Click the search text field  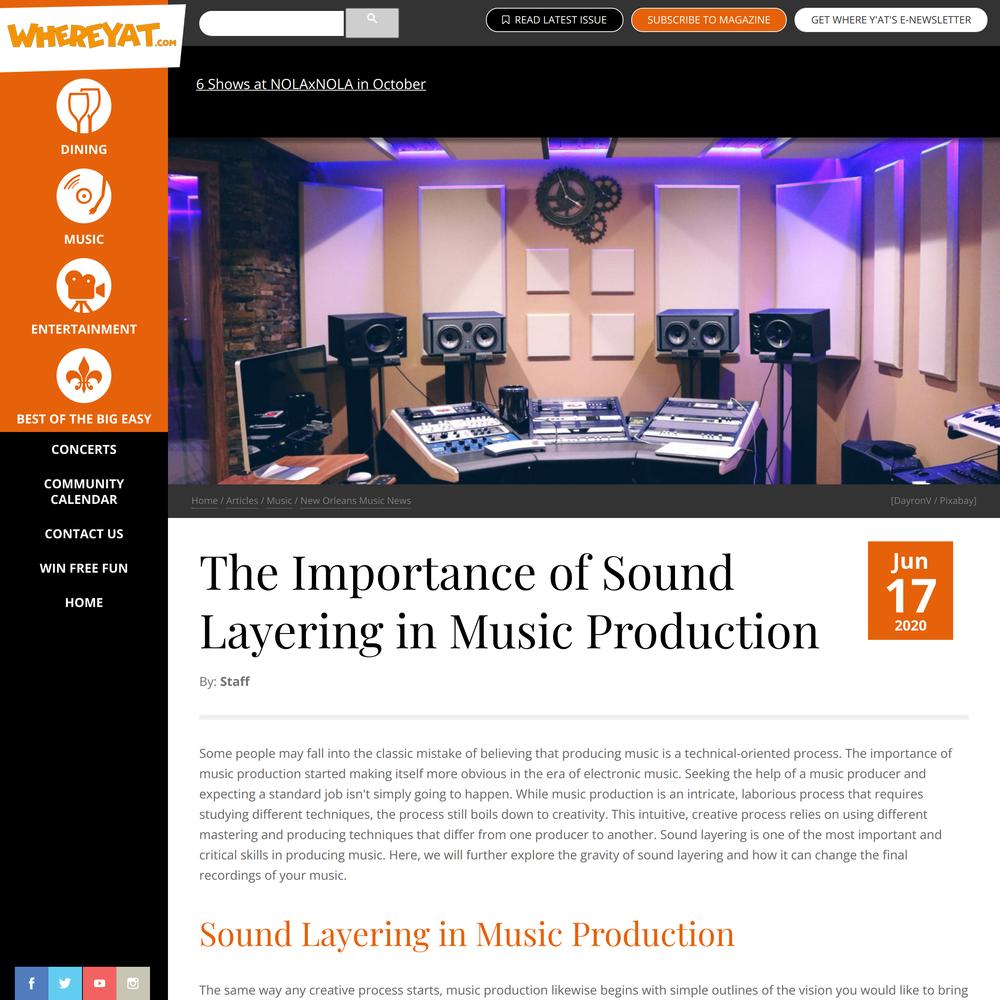[x=272, y=24]
